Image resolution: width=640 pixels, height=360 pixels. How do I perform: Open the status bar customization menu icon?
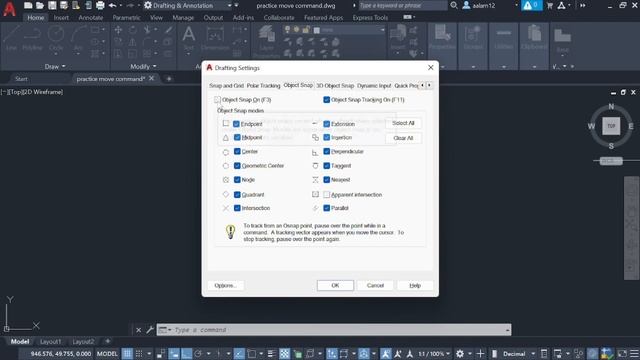tap(634, 353)
